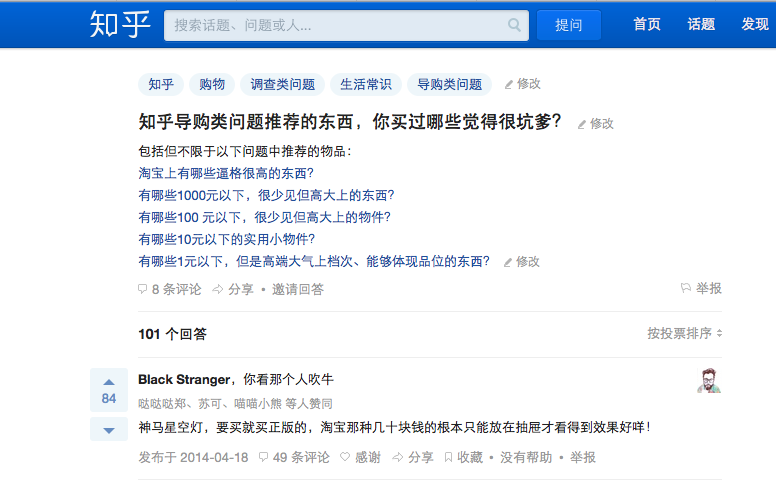The height and width of the screenshot is (486, 776).
Task: Open link 有哪些100 元以下，很少见但高大上的物件？
Action: (x=265, y=217)
